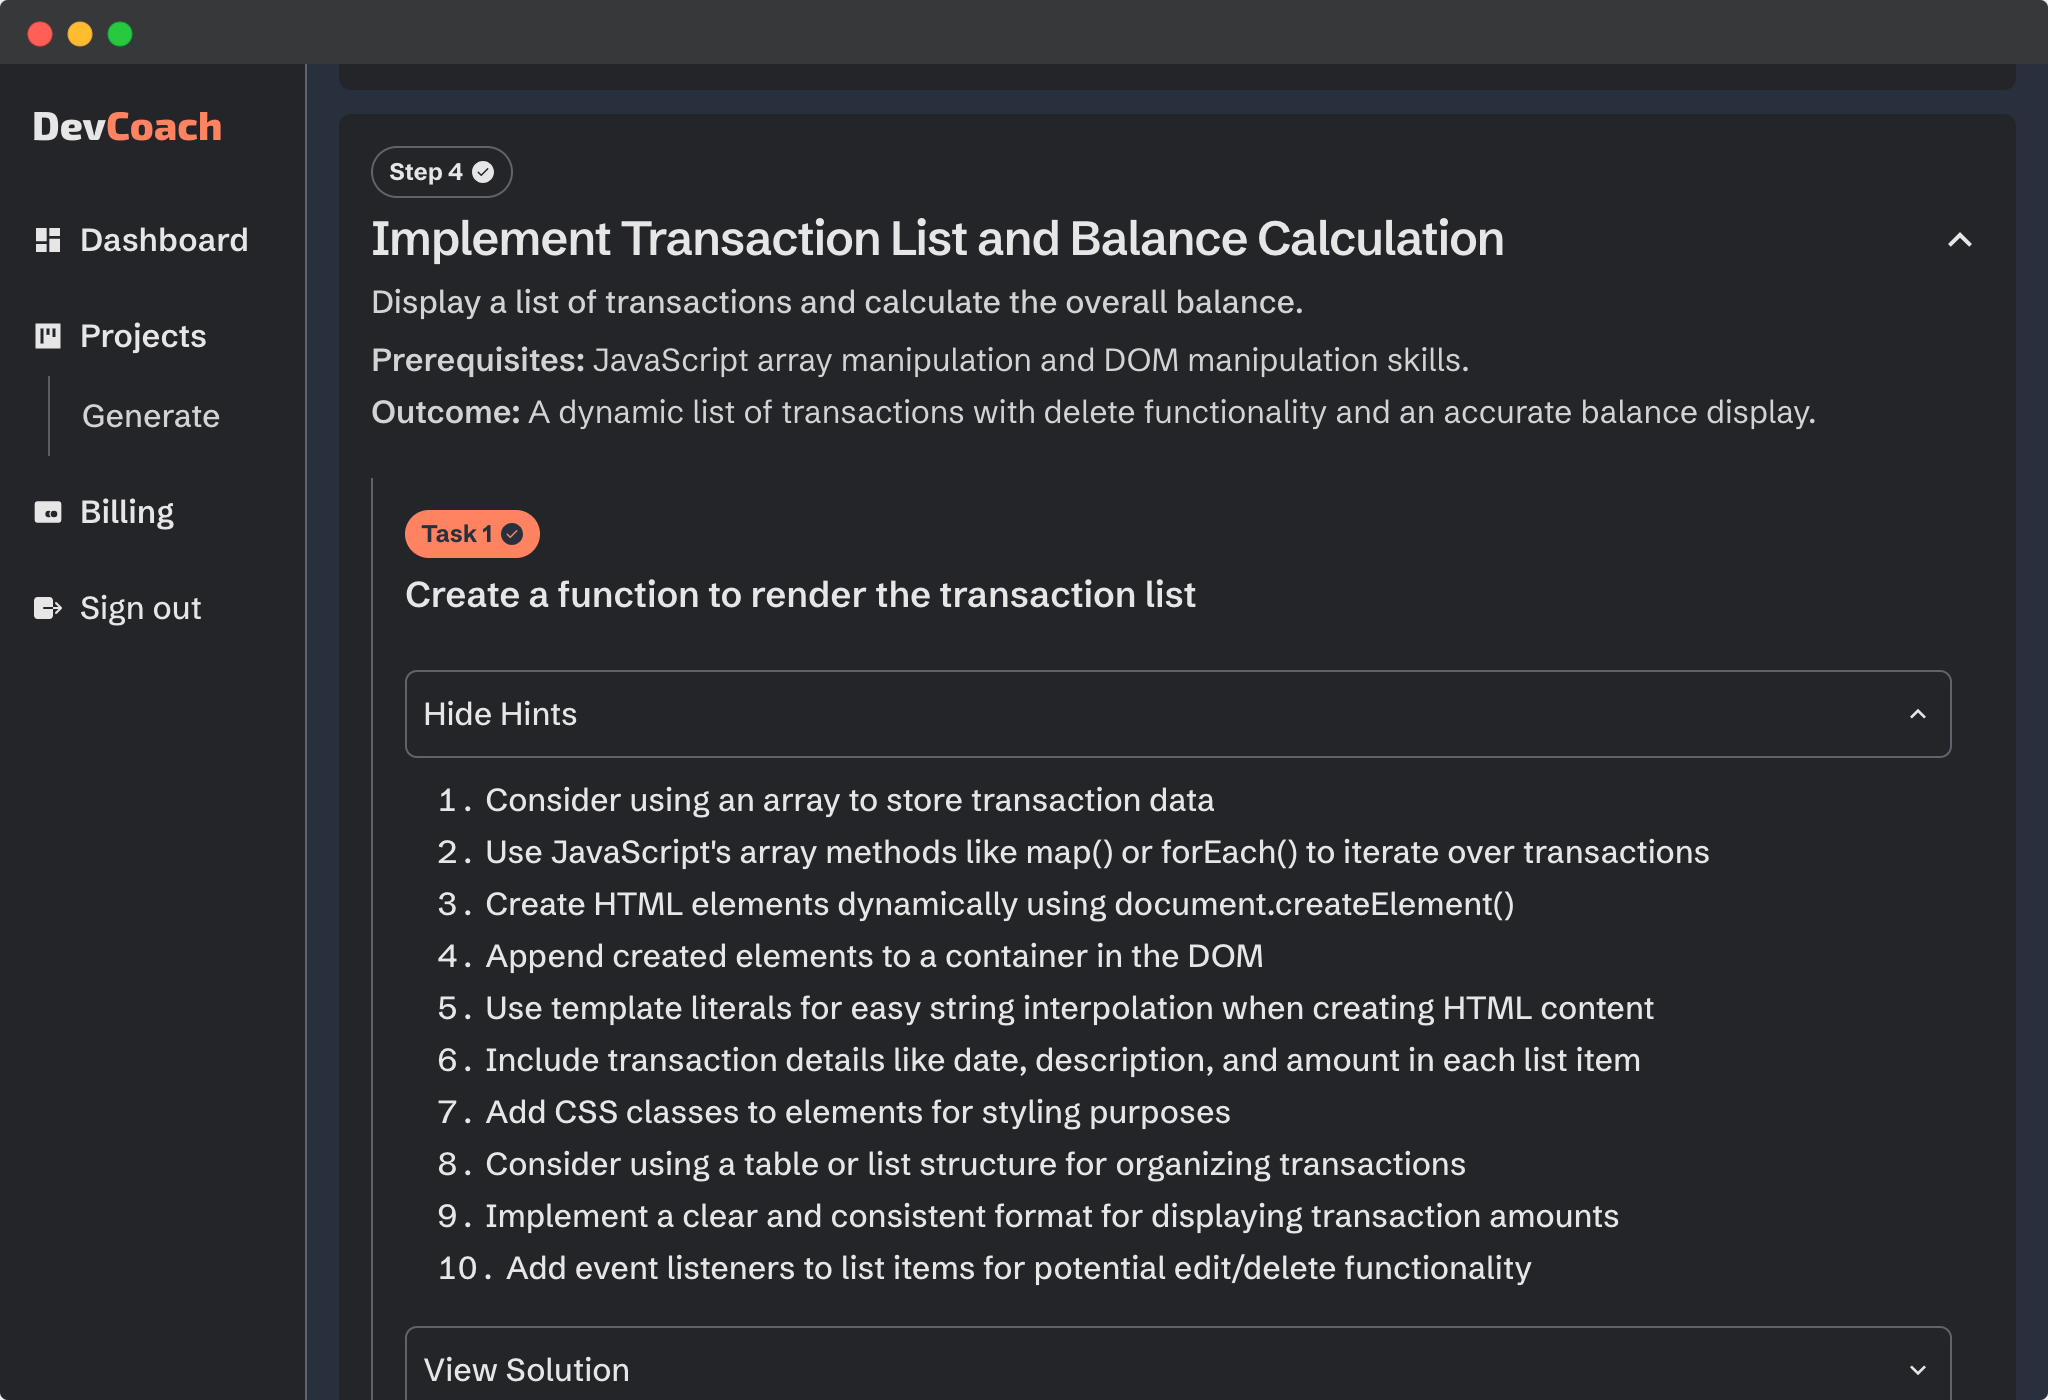Click the Dashboard icon in sidebar
2048x1400 pixels.
pyautogui.click(x=47, y=240)
